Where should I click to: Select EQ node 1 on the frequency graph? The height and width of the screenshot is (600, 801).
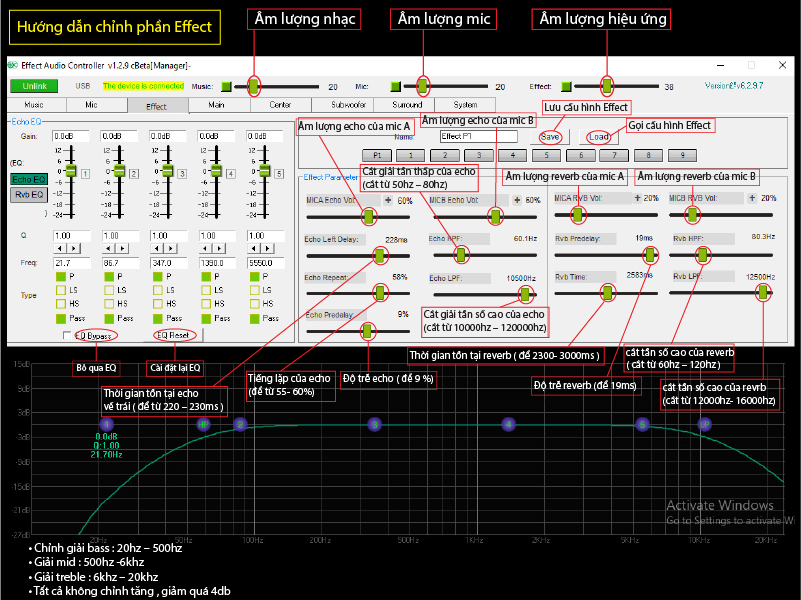tap(106, 424)
